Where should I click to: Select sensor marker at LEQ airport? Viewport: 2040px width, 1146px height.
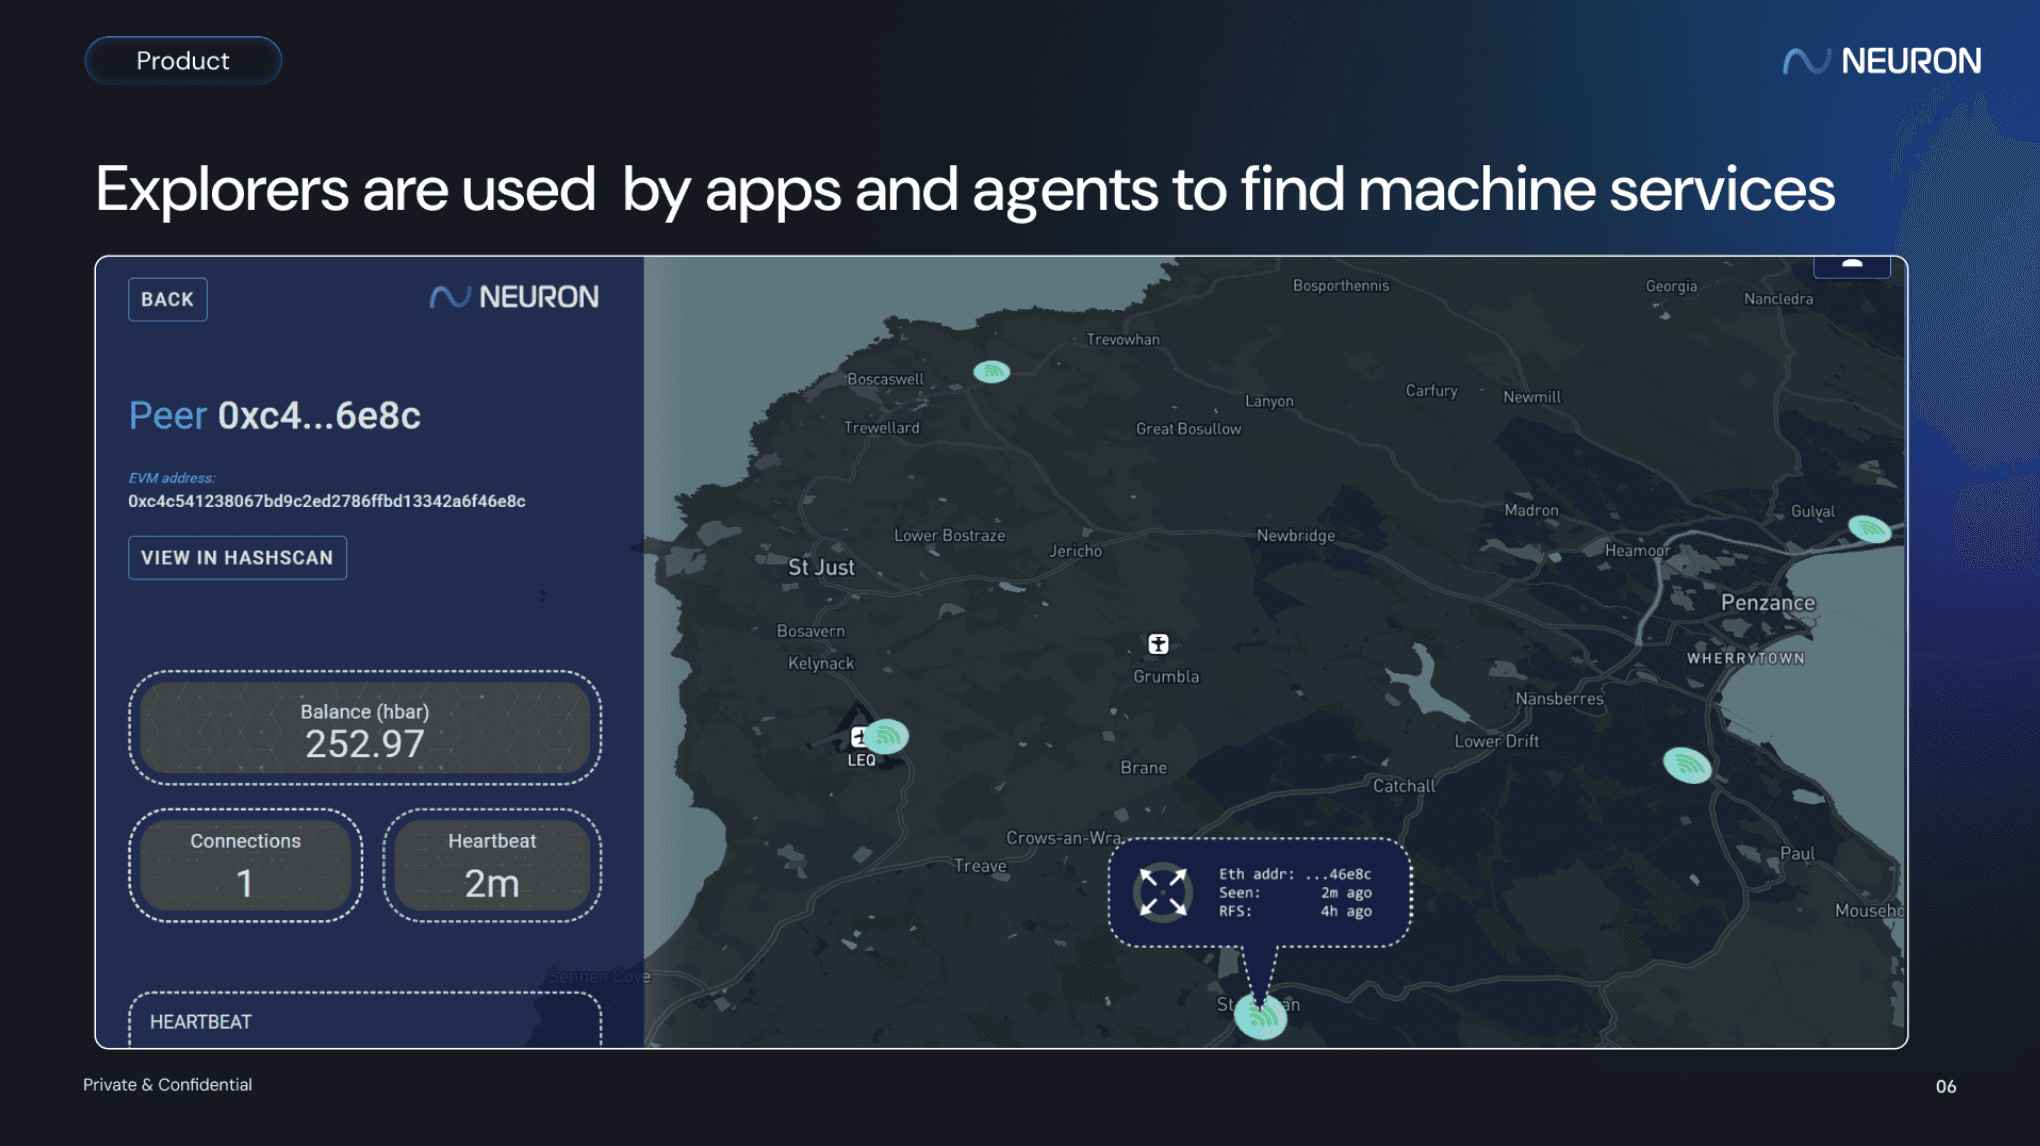point(885,737)
